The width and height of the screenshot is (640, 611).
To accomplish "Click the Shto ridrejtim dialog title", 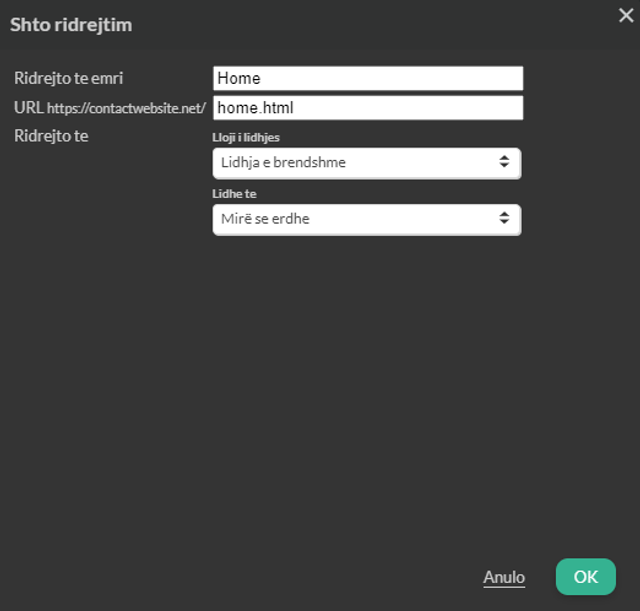I will pos(71,25).
